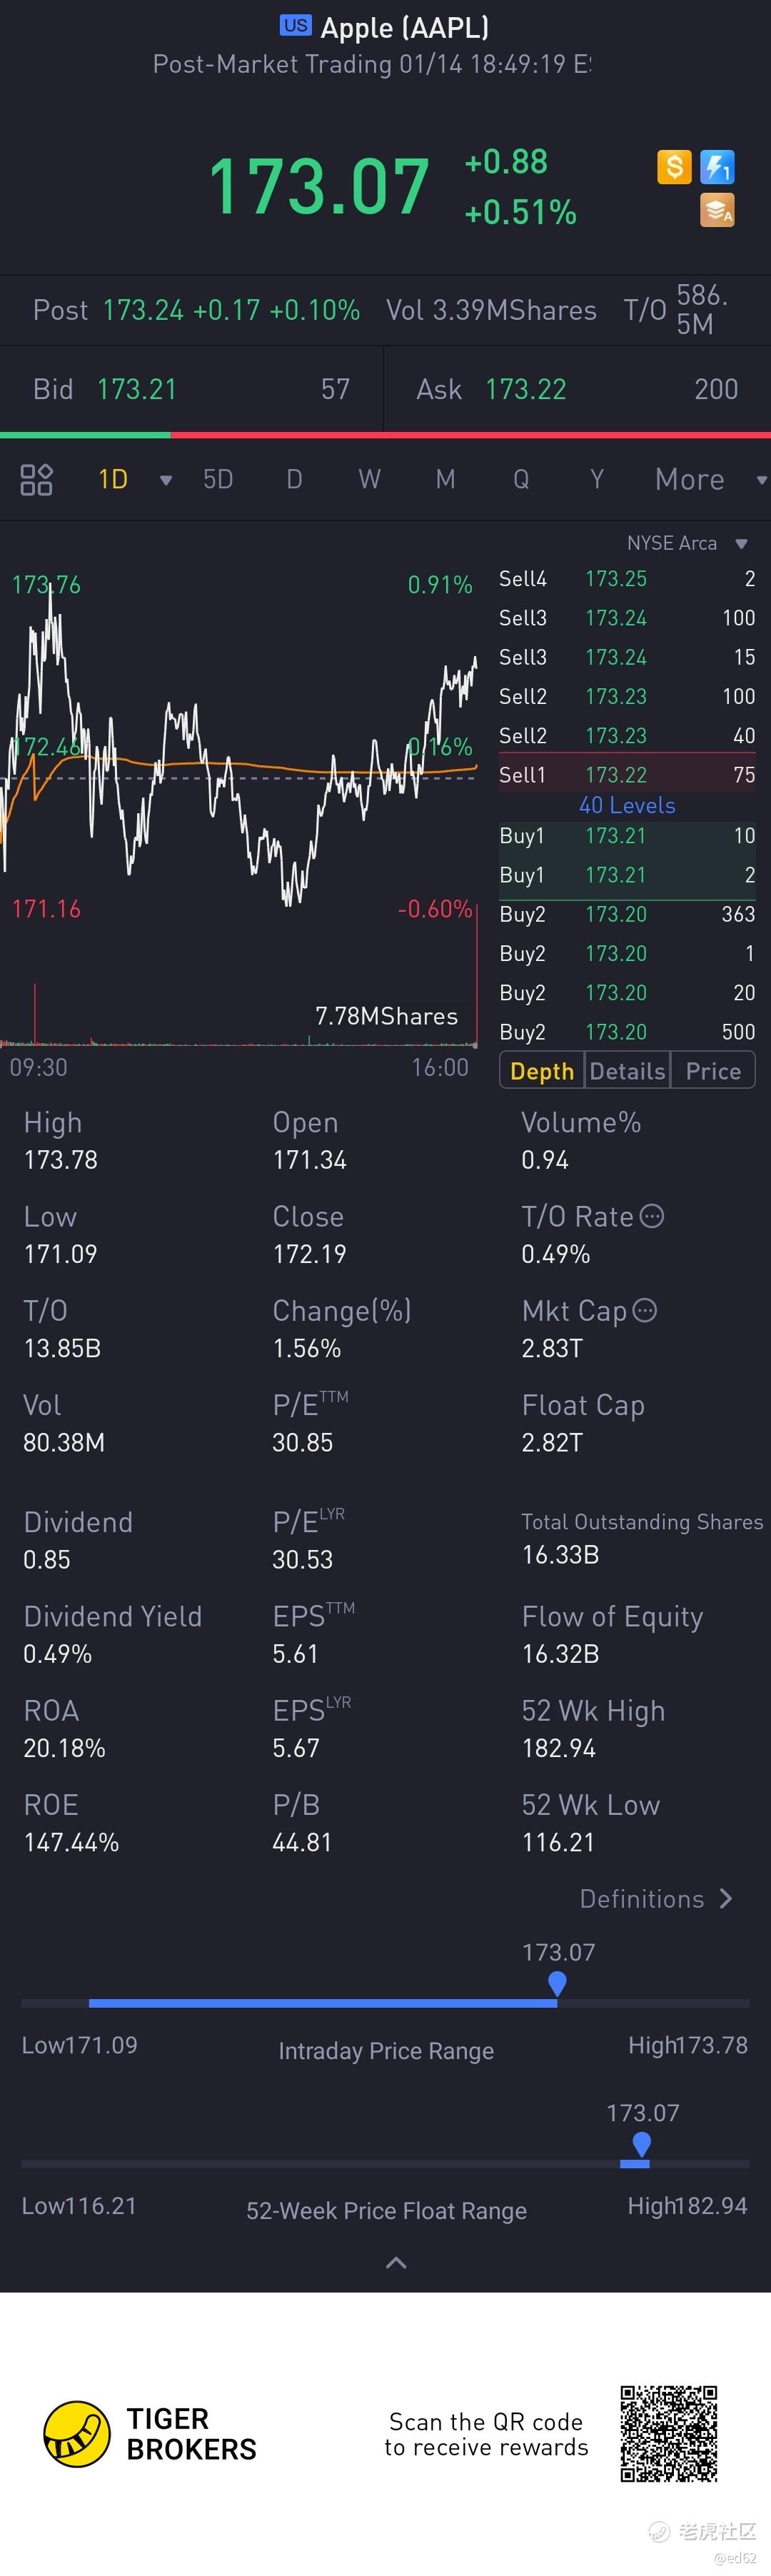Screen dimensions: 771x2576
Task: Switch to the Depth view toggle
Action: [x=542, y=1071]
